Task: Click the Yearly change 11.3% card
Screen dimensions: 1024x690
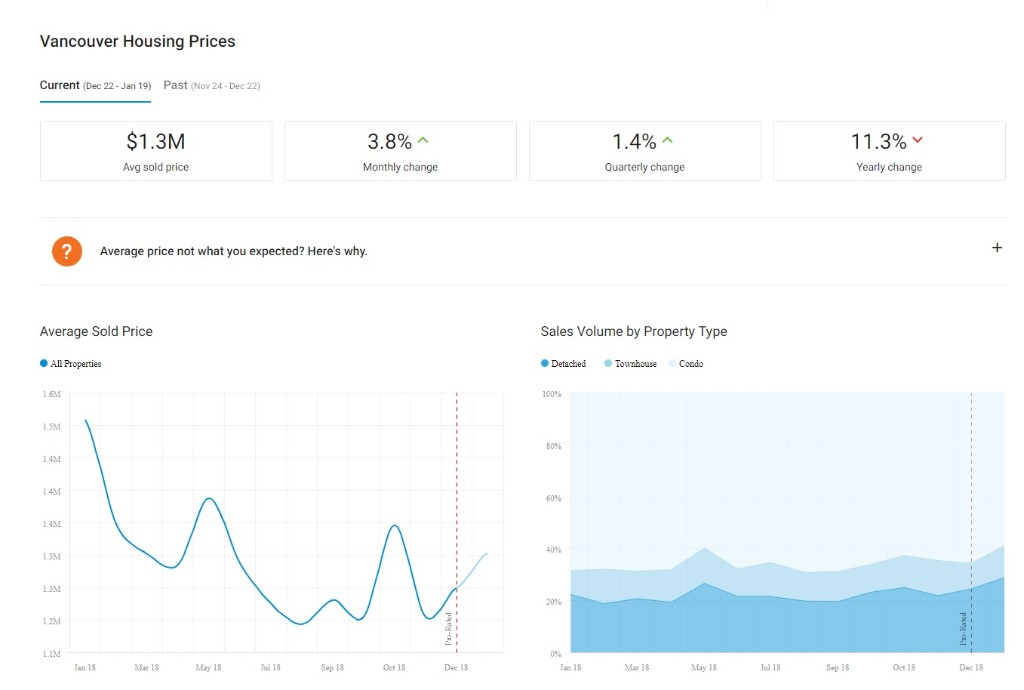Action: 889,151
